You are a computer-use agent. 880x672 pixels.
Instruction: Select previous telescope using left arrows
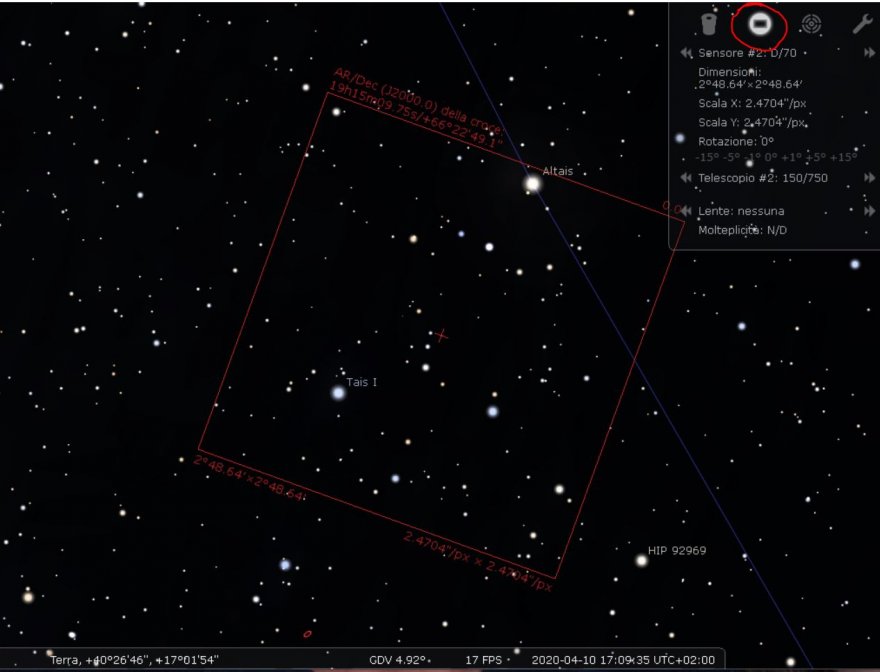[686, 178]
